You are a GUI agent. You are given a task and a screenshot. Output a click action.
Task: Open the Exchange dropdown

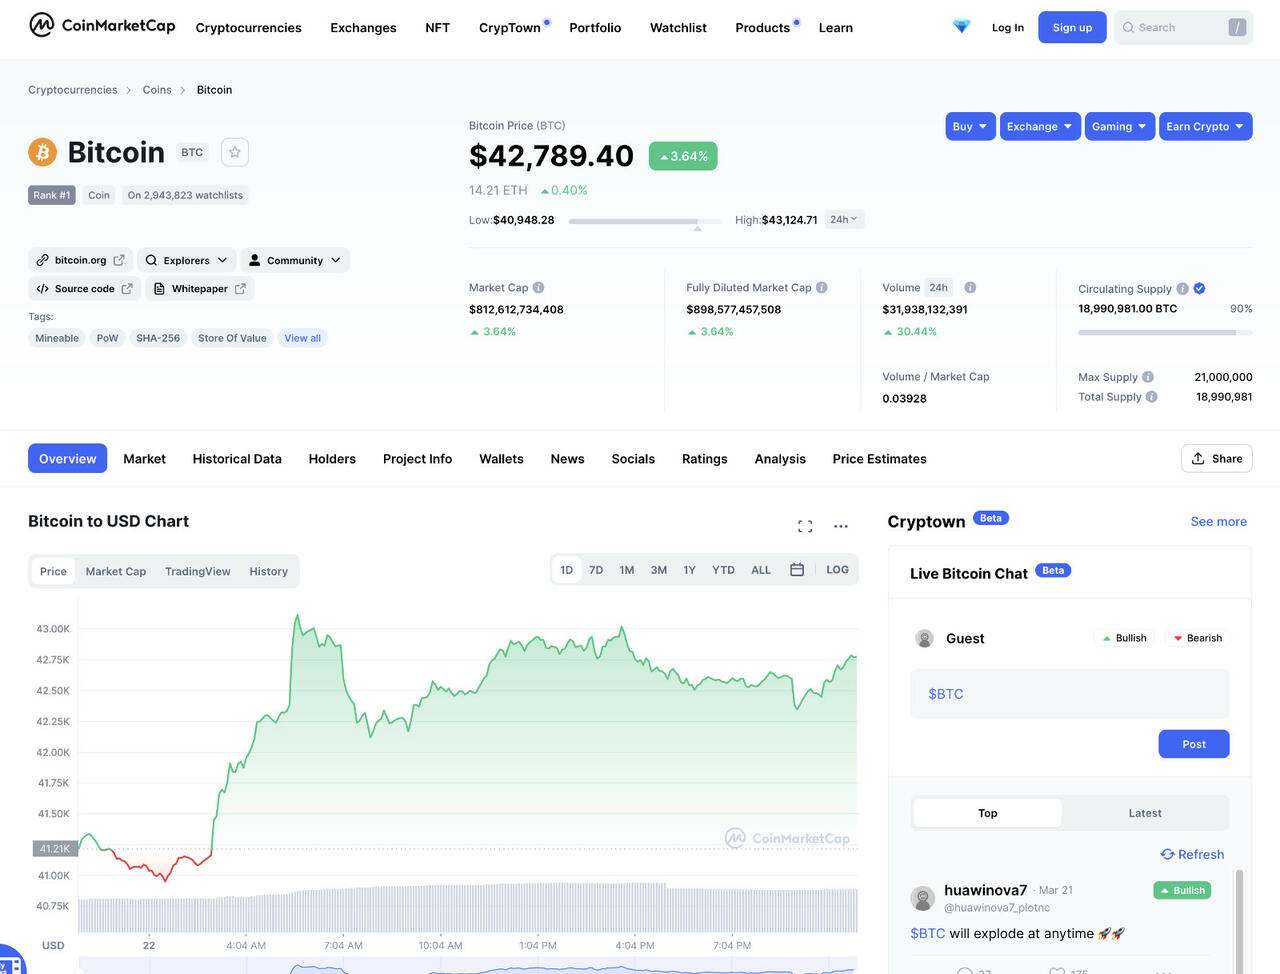tap(1040, 126)
